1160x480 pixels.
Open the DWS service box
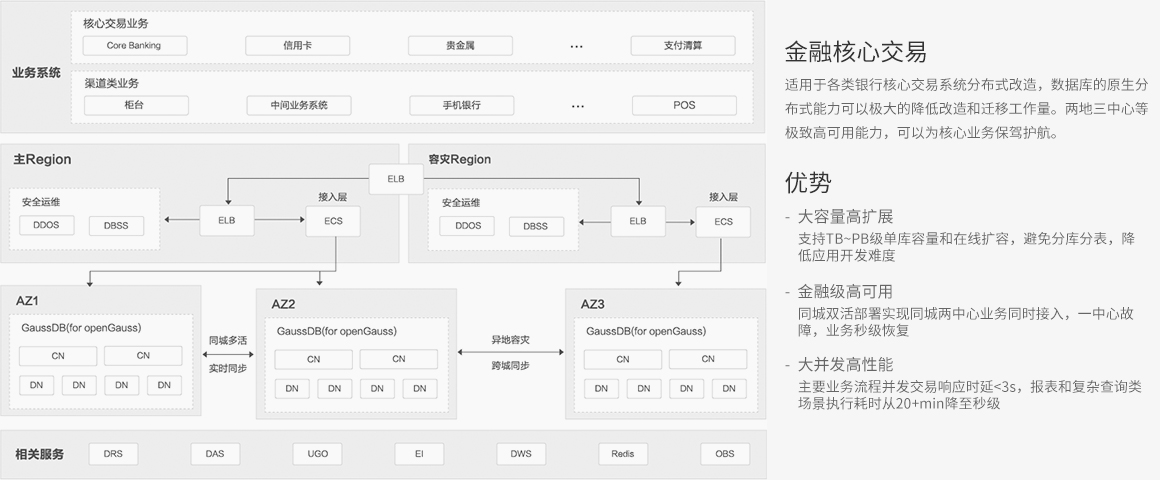521,453
